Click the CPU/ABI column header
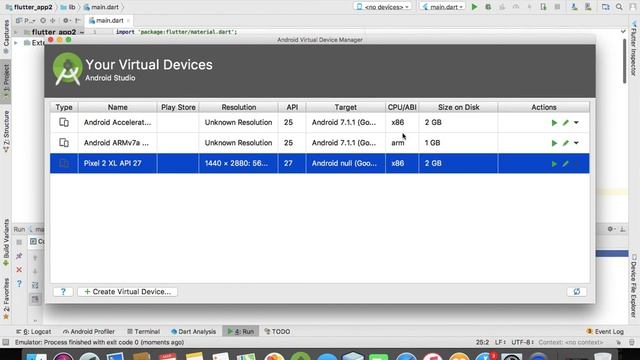 (x=402, y=107)
